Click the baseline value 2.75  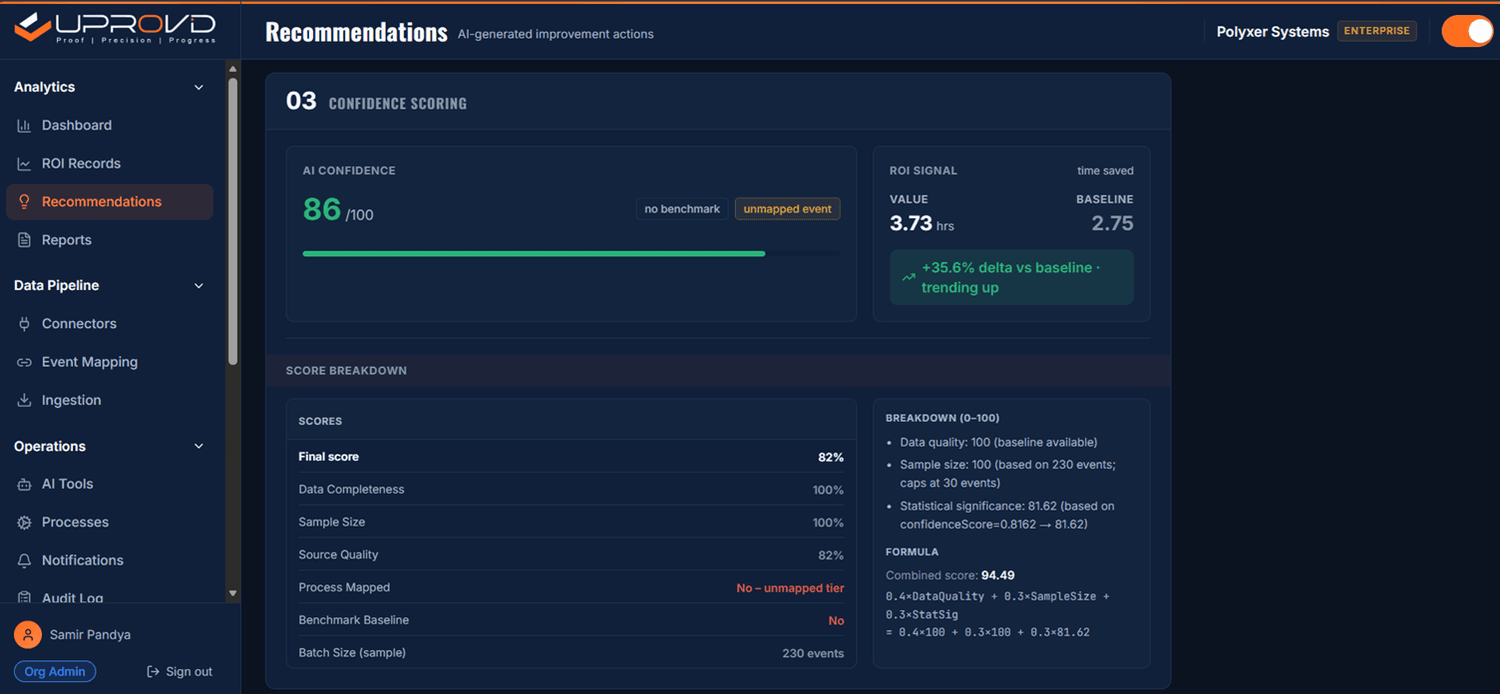tap(1112, 224)
